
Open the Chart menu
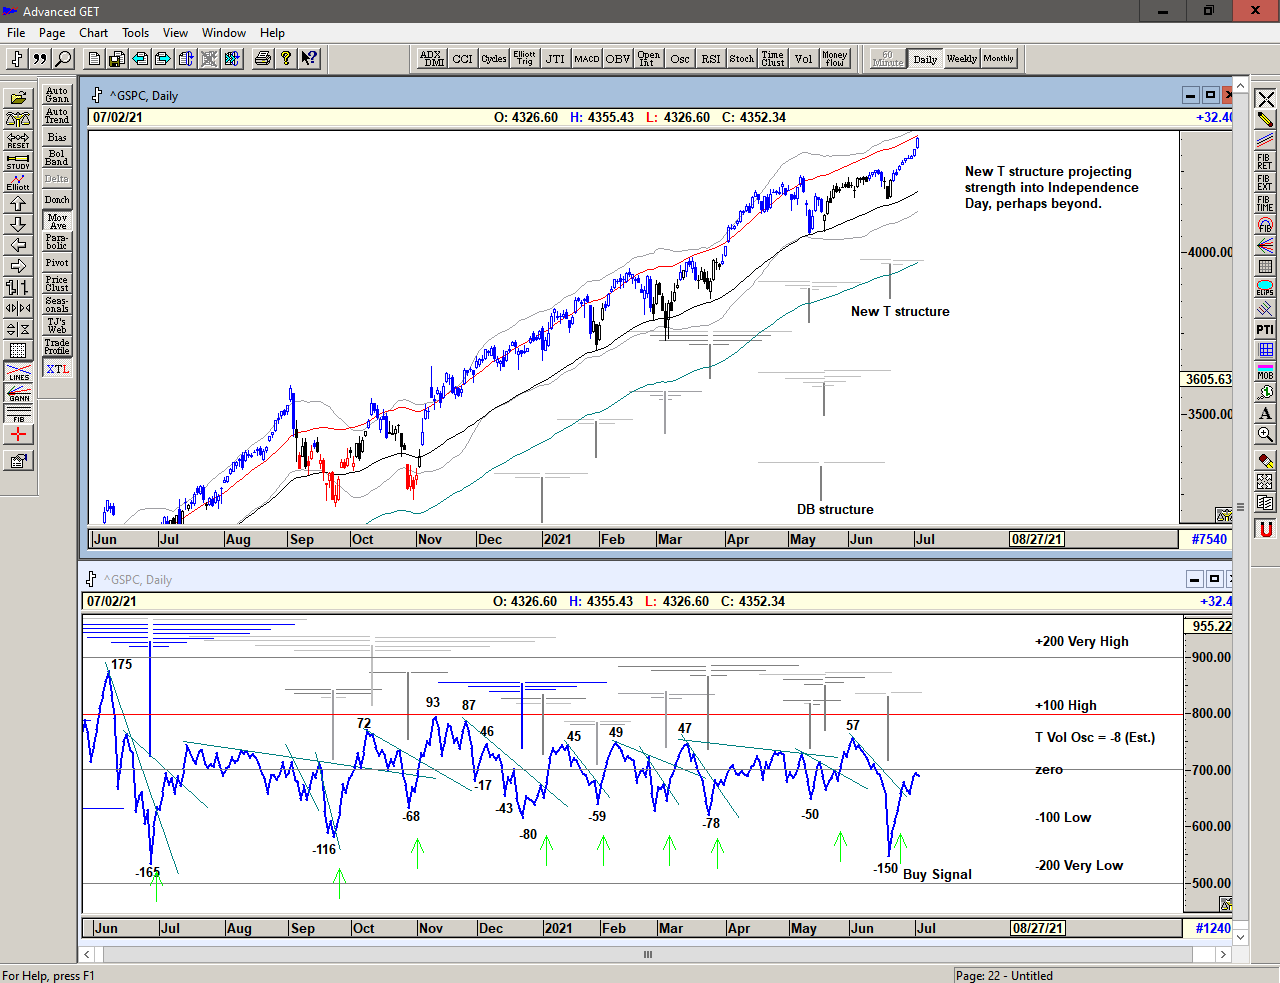coord(93,33)
